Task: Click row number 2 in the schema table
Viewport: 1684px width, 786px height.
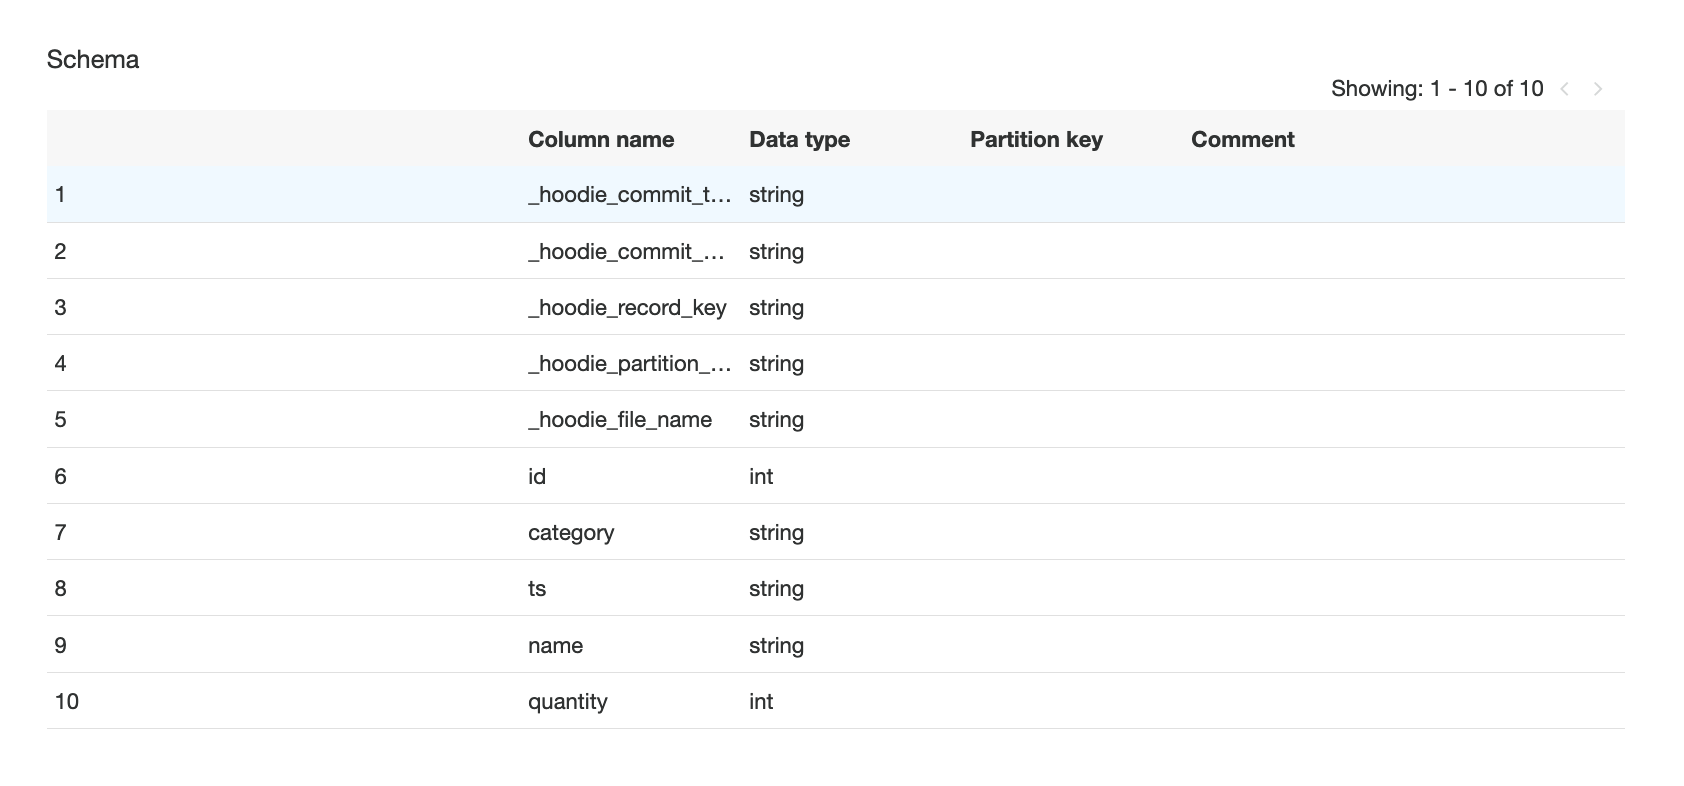Action: (x=61, y=252)
